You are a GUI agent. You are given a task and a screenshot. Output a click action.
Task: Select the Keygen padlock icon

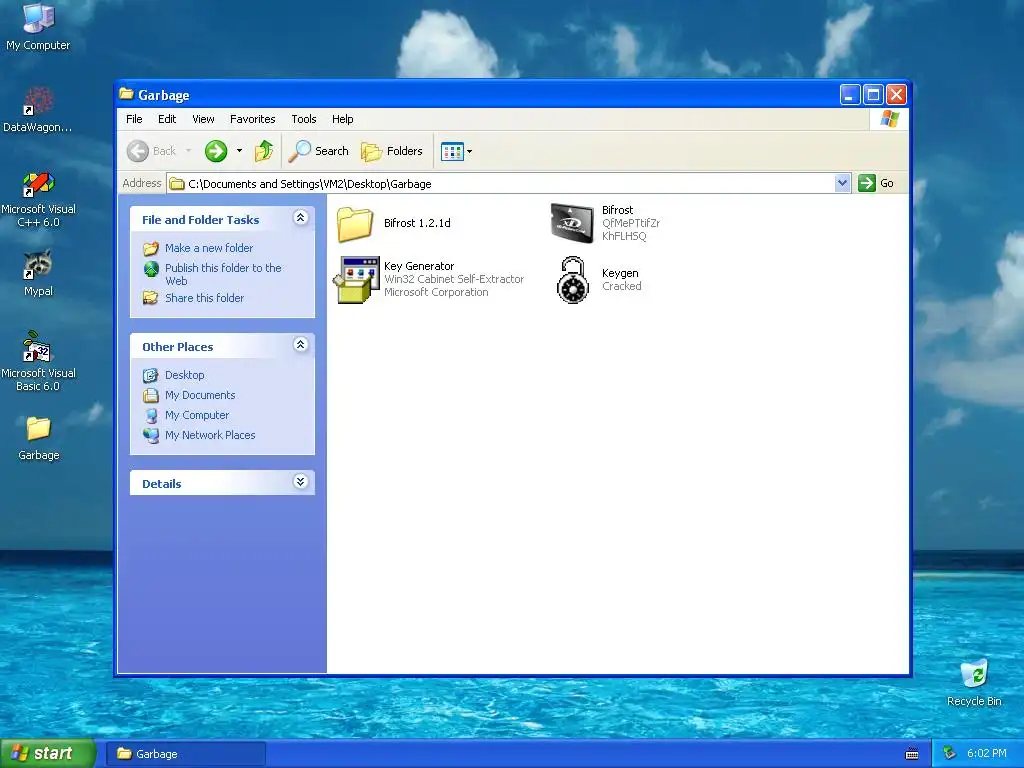[x=573, y=280]
